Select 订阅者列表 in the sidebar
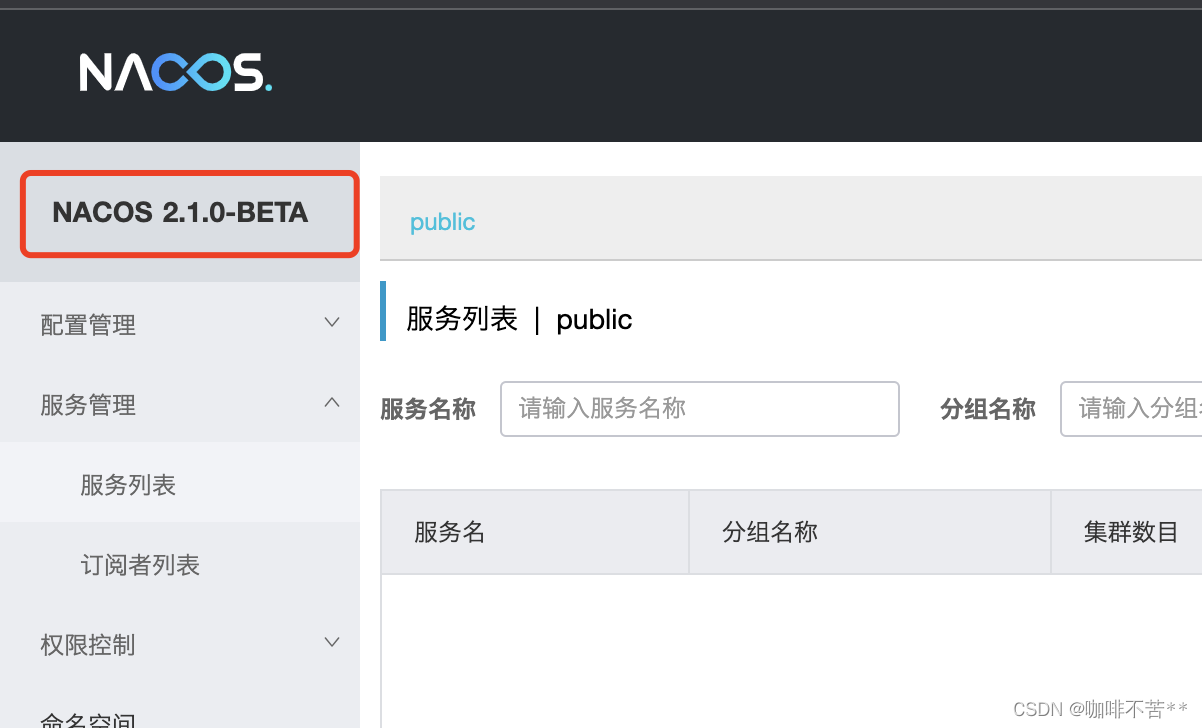The width and height of the screenshot is (1202, 728). click(180, 564)
